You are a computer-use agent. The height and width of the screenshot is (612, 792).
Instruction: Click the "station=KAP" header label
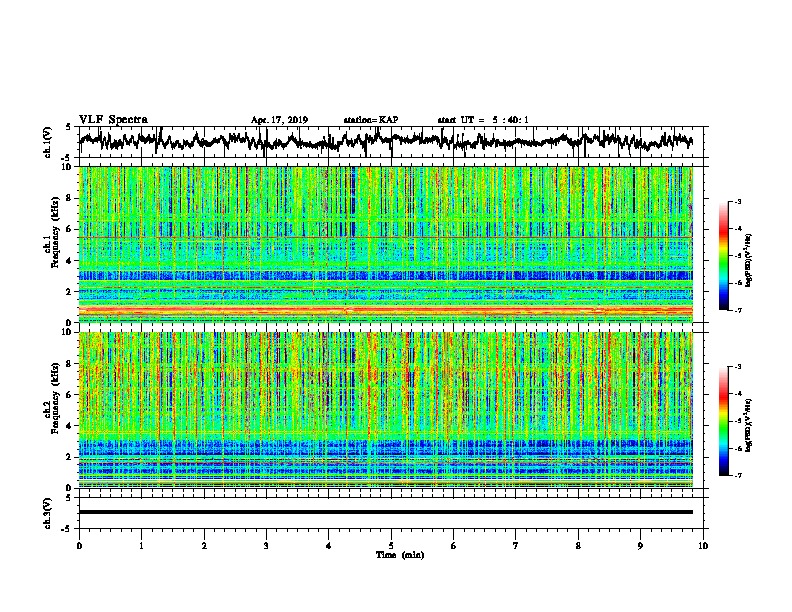point(371,120)
